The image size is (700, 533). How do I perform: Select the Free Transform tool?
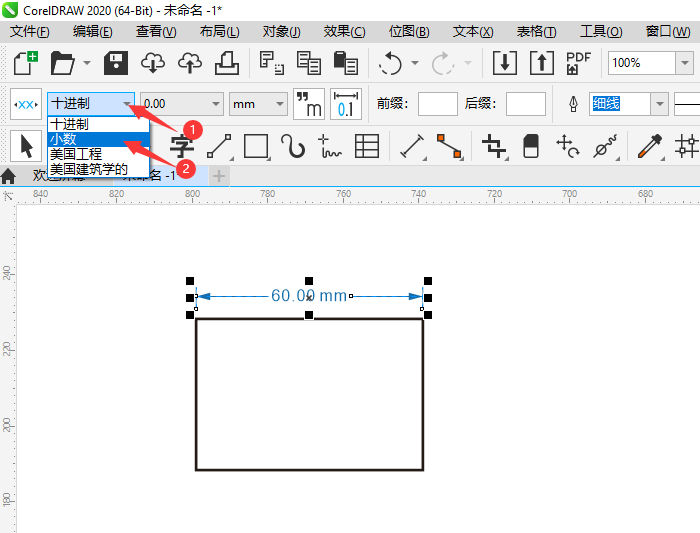click(x=568, y=146)
